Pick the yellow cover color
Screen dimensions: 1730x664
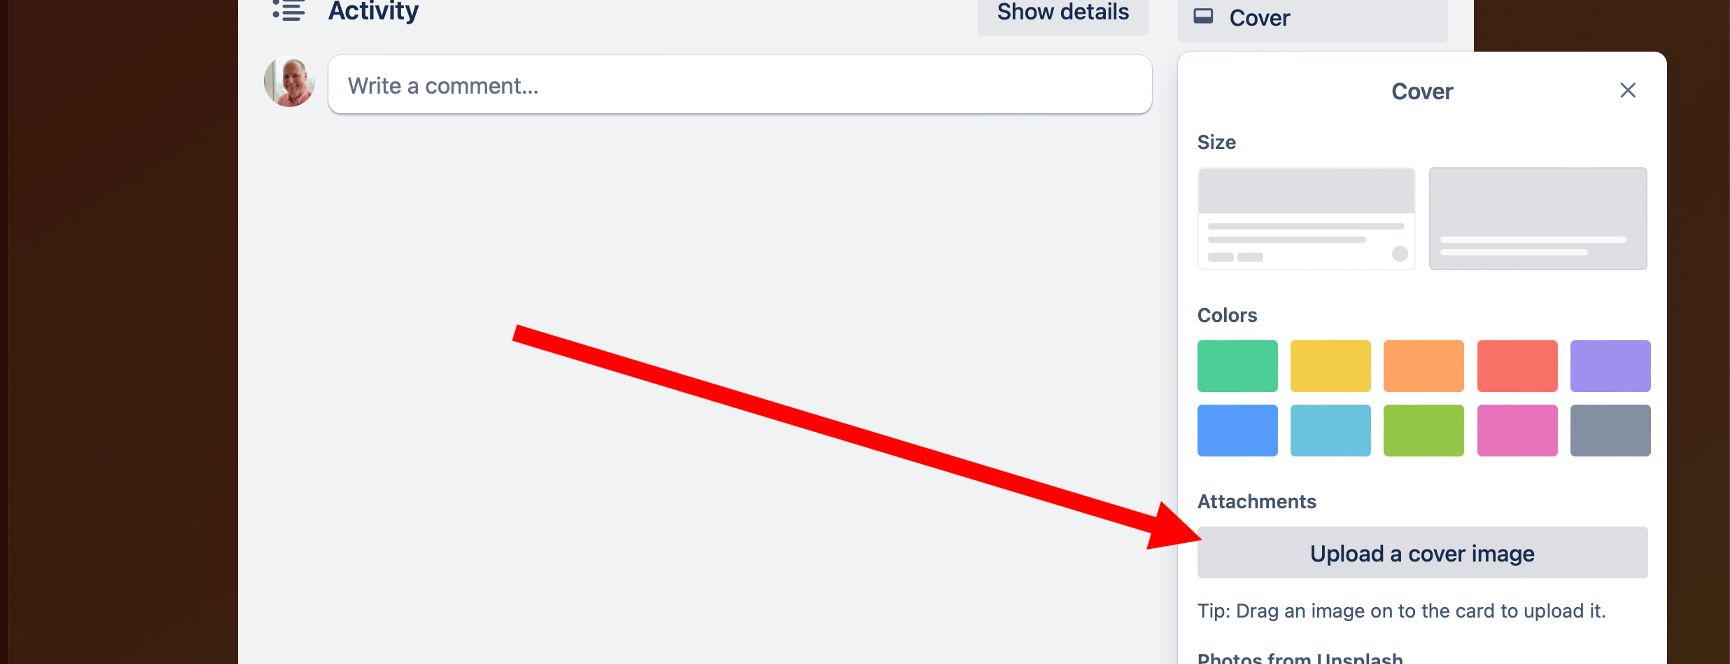(1330, 366)
